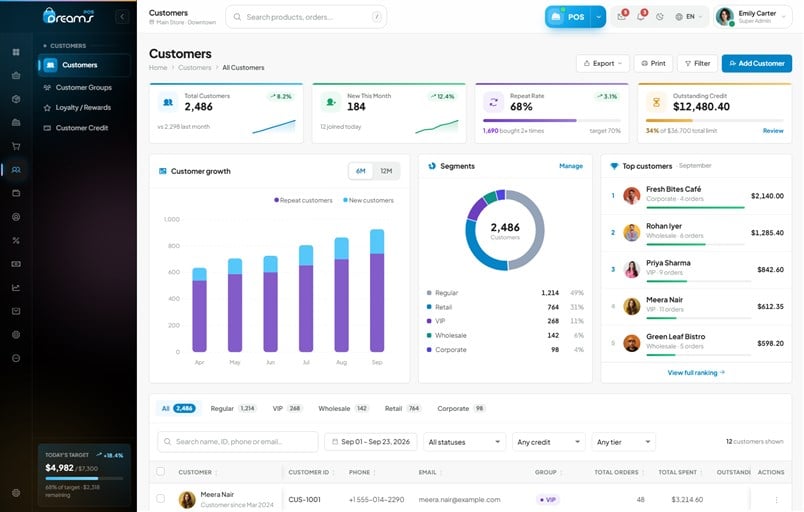
Task: Tick the checkbox on the Meera Nair row
Action: (x=160, y=498)
